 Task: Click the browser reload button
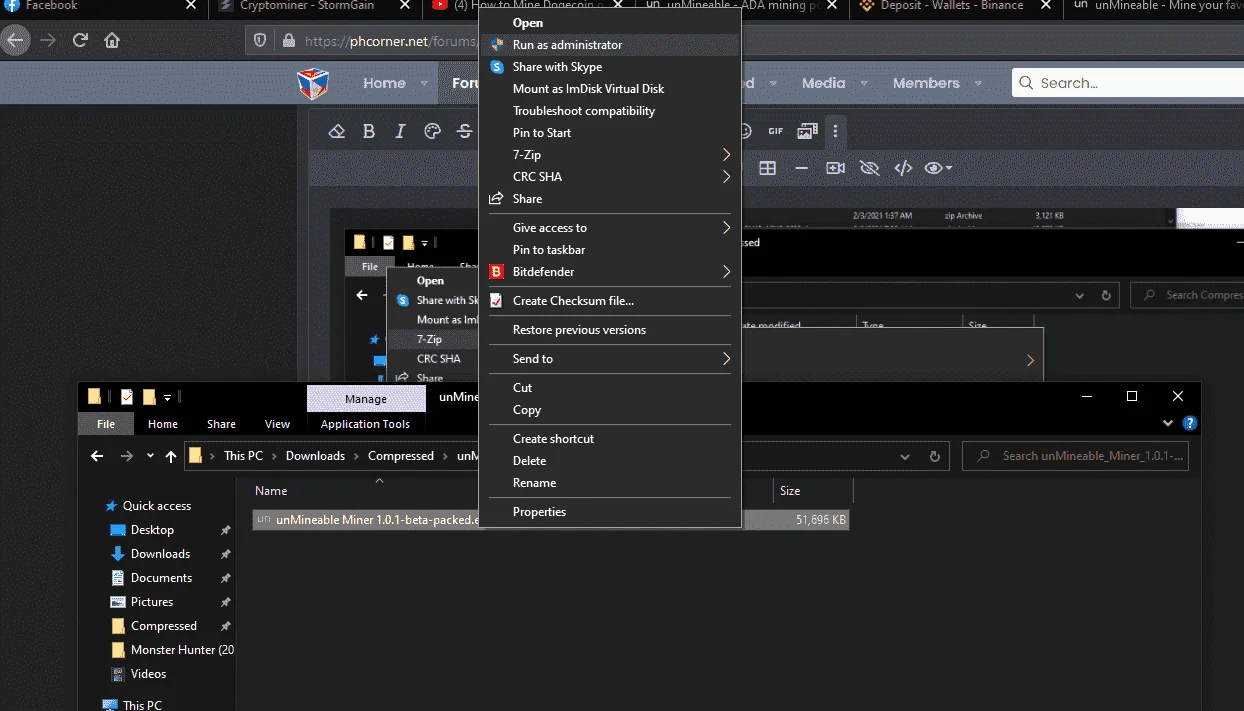click(x=80, y=41)
